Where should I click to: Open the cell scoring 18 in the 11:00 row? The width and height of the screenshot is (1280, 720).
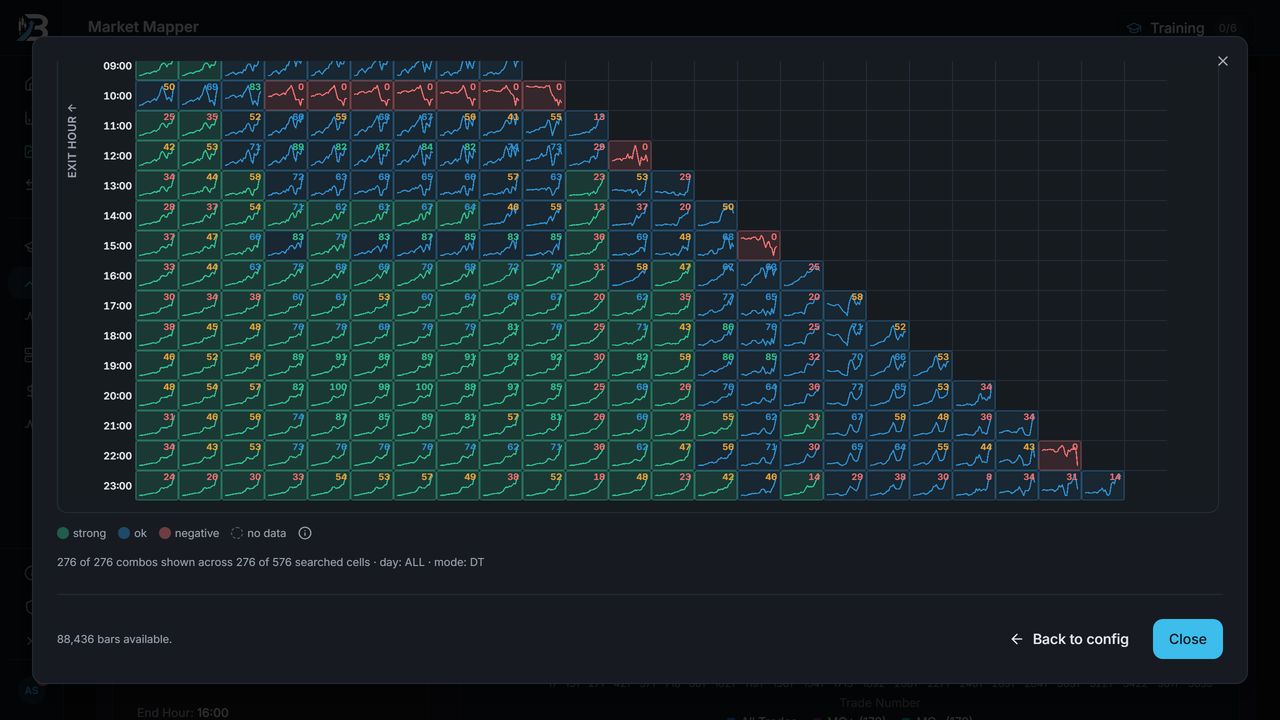click(x=587, y=125)
